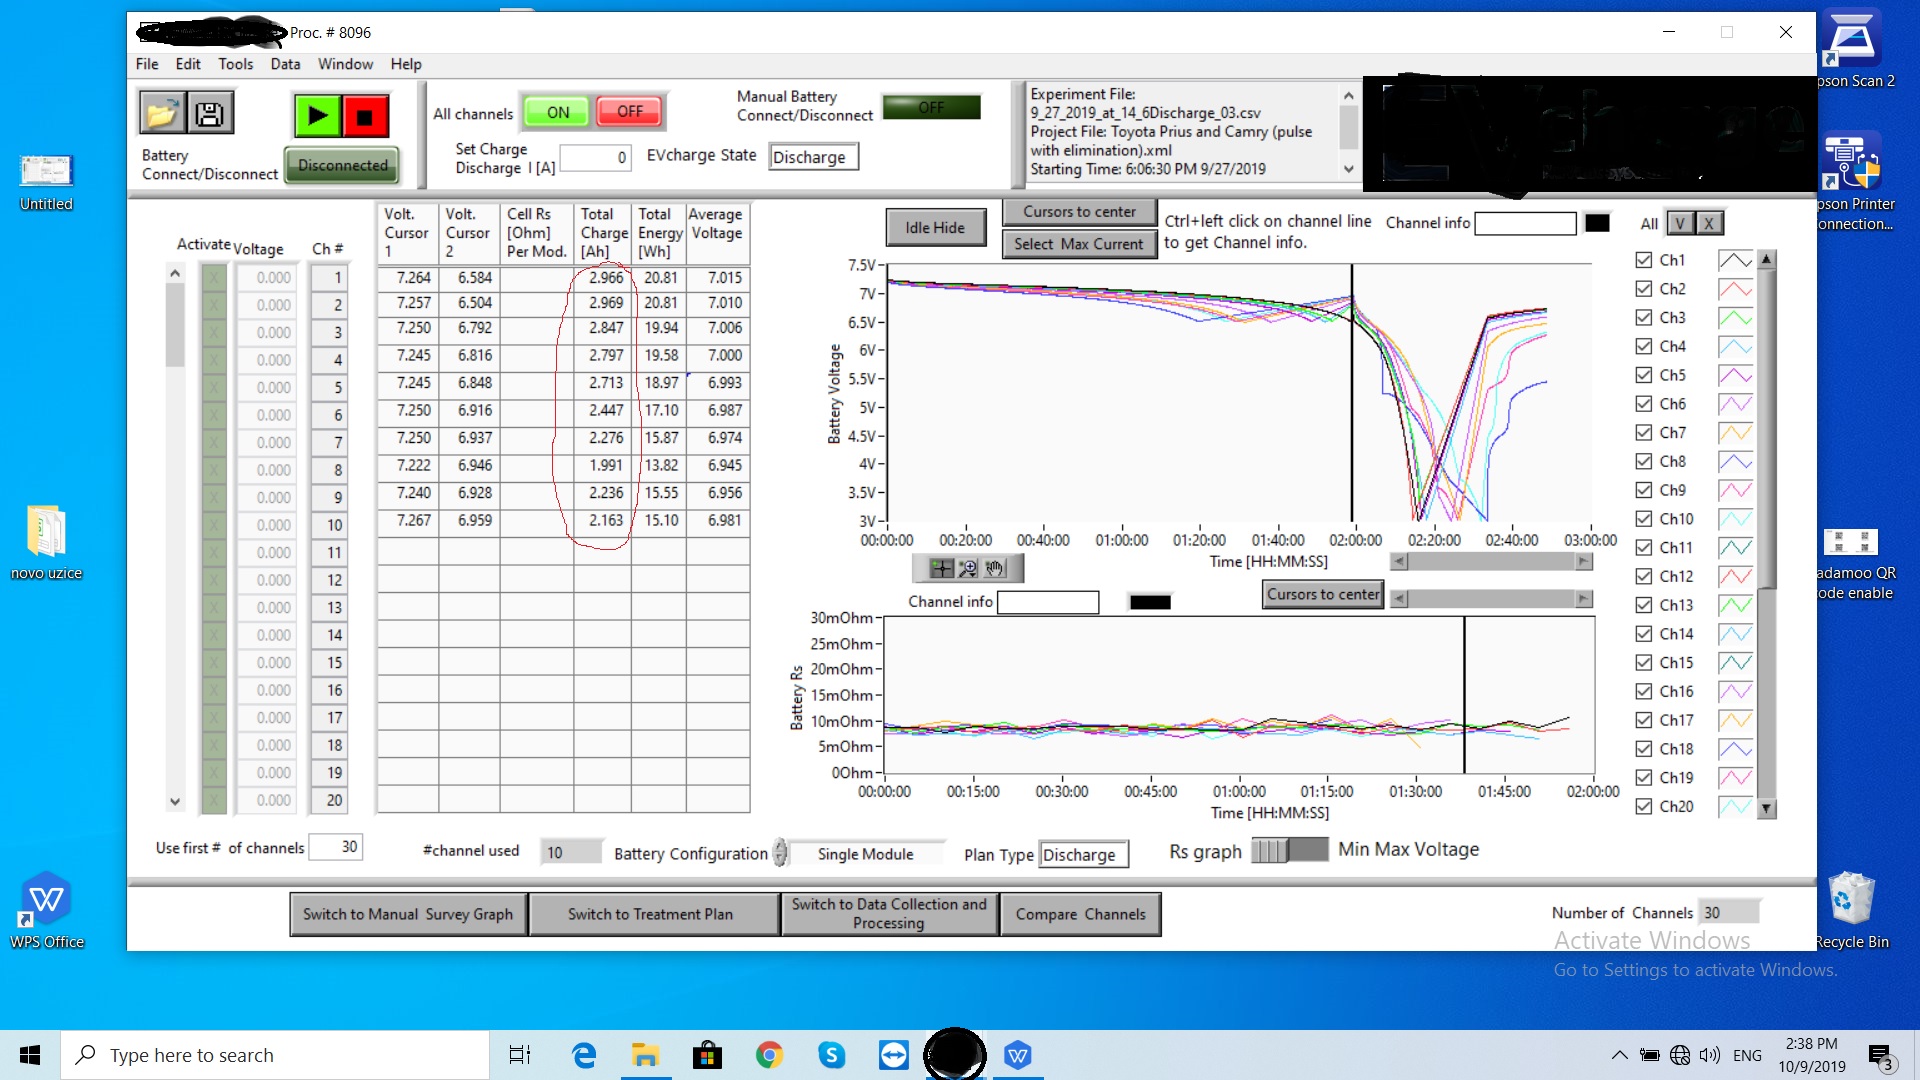The height and width of the screenshot is (1080, 1920).
Task: Open the Data menu
Action: [285, 64]
